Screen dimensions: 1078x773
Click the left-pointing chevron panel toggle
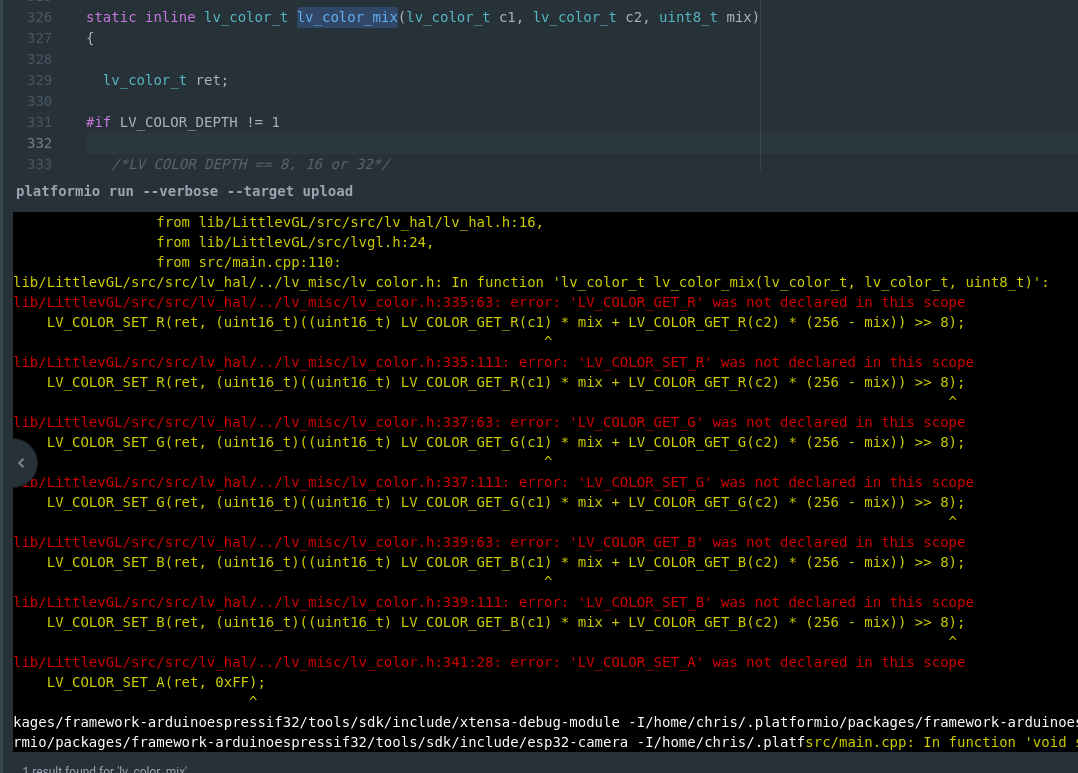(x=21, y=463)
